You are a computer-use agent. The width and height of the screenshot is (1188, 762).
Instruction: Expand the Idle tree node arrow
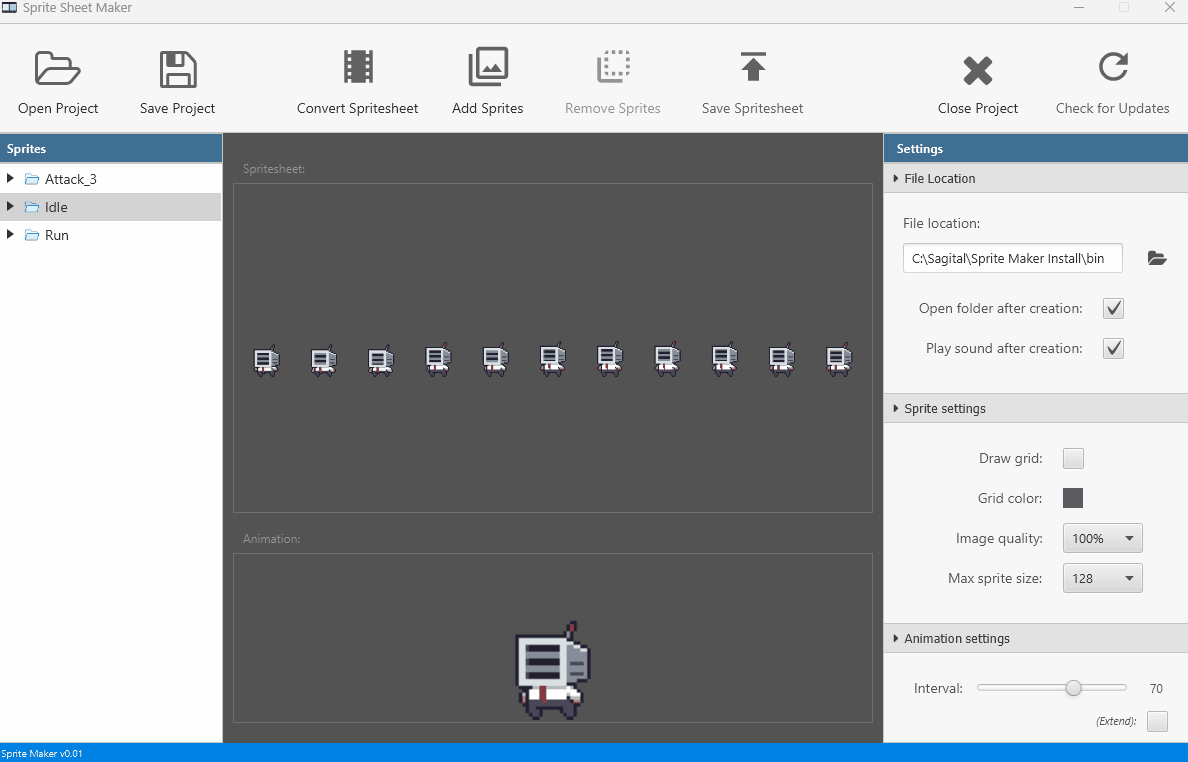10,206
